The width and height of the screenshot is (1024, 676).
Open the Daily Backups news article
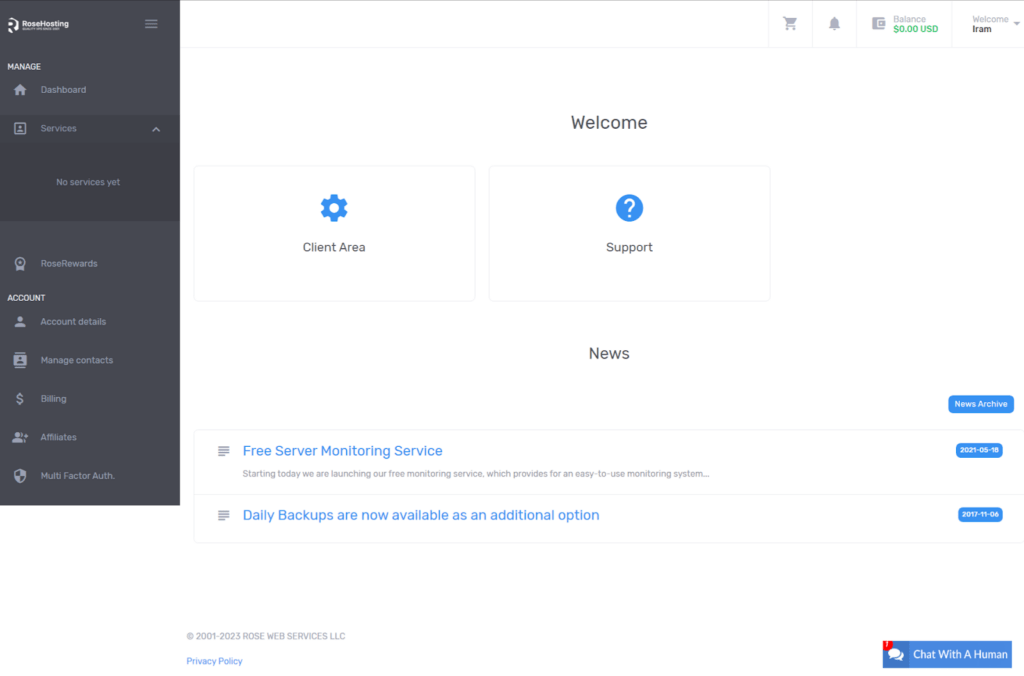click(421, 514)
